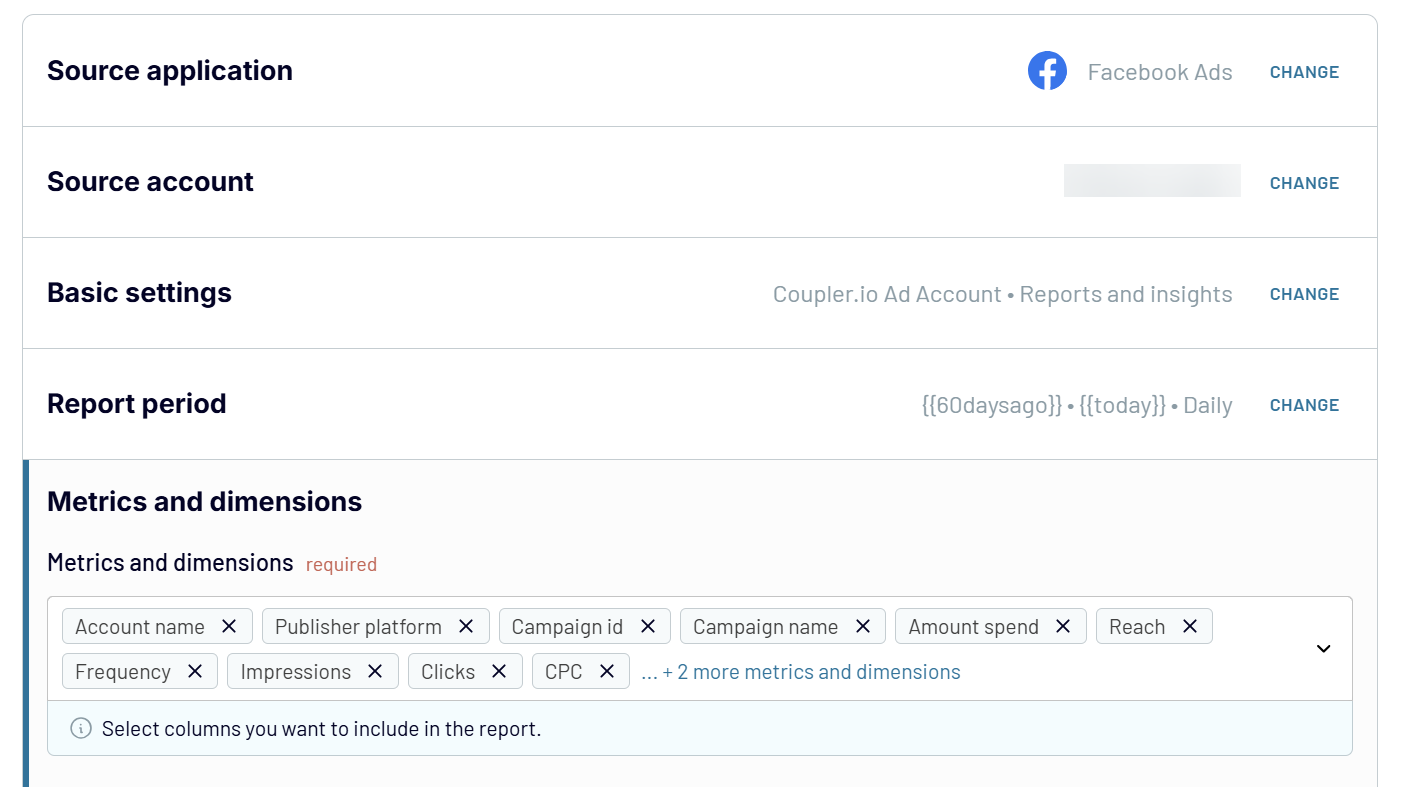The image size is (1407, 787).
Task: Click the Metrics and dimensions section header
Action: (x=204, y=501)
